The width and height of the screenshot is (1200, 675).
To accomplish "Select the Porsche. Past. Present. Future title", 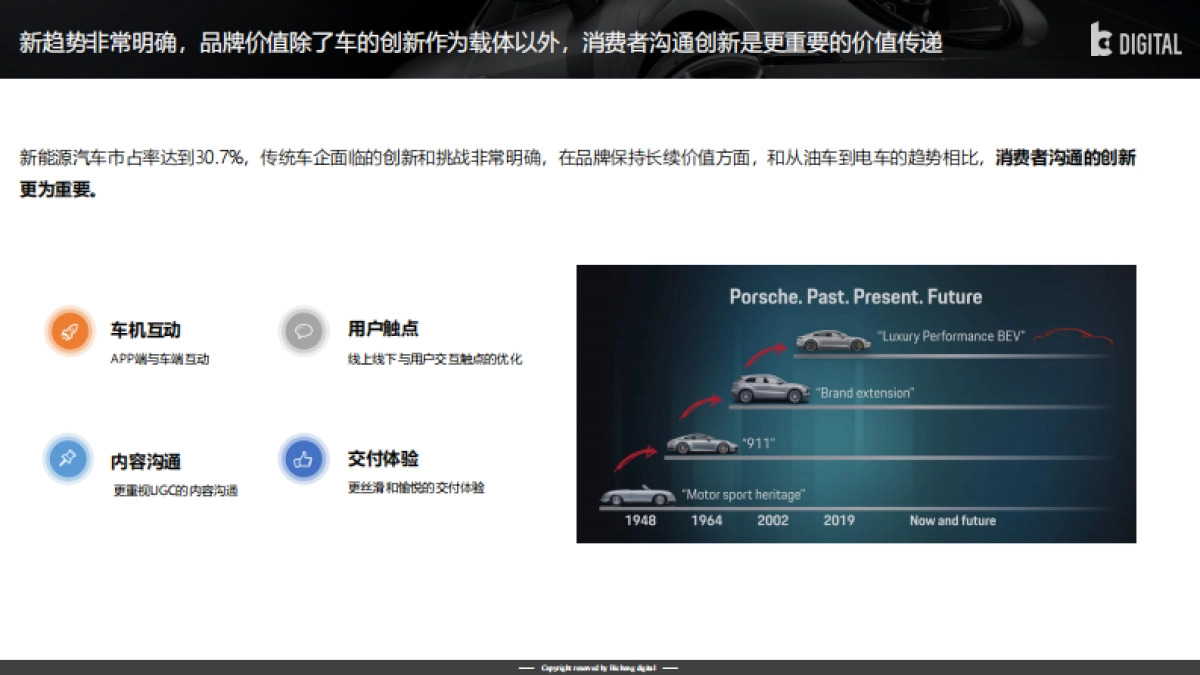I will click(x=856, y=296).
